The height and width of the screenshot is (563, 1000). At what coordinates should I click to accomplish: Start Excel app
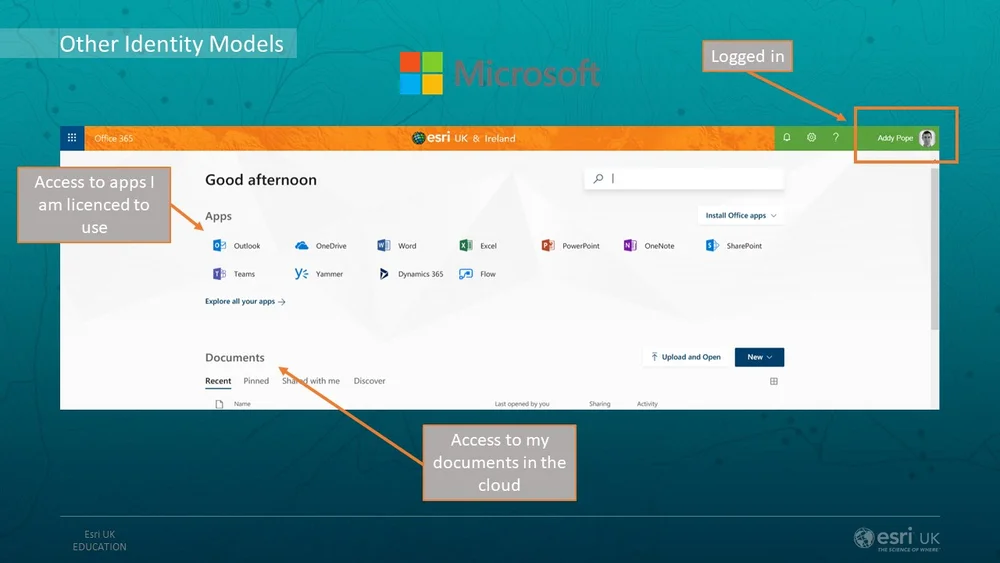click(x=478, y=245)
